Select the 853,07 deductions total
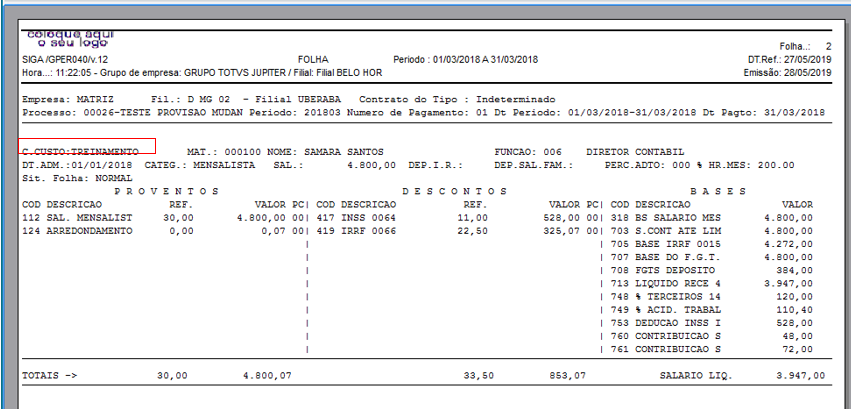Screen dimensions: 851x409 pyautogui.click(x=568, y=375)
